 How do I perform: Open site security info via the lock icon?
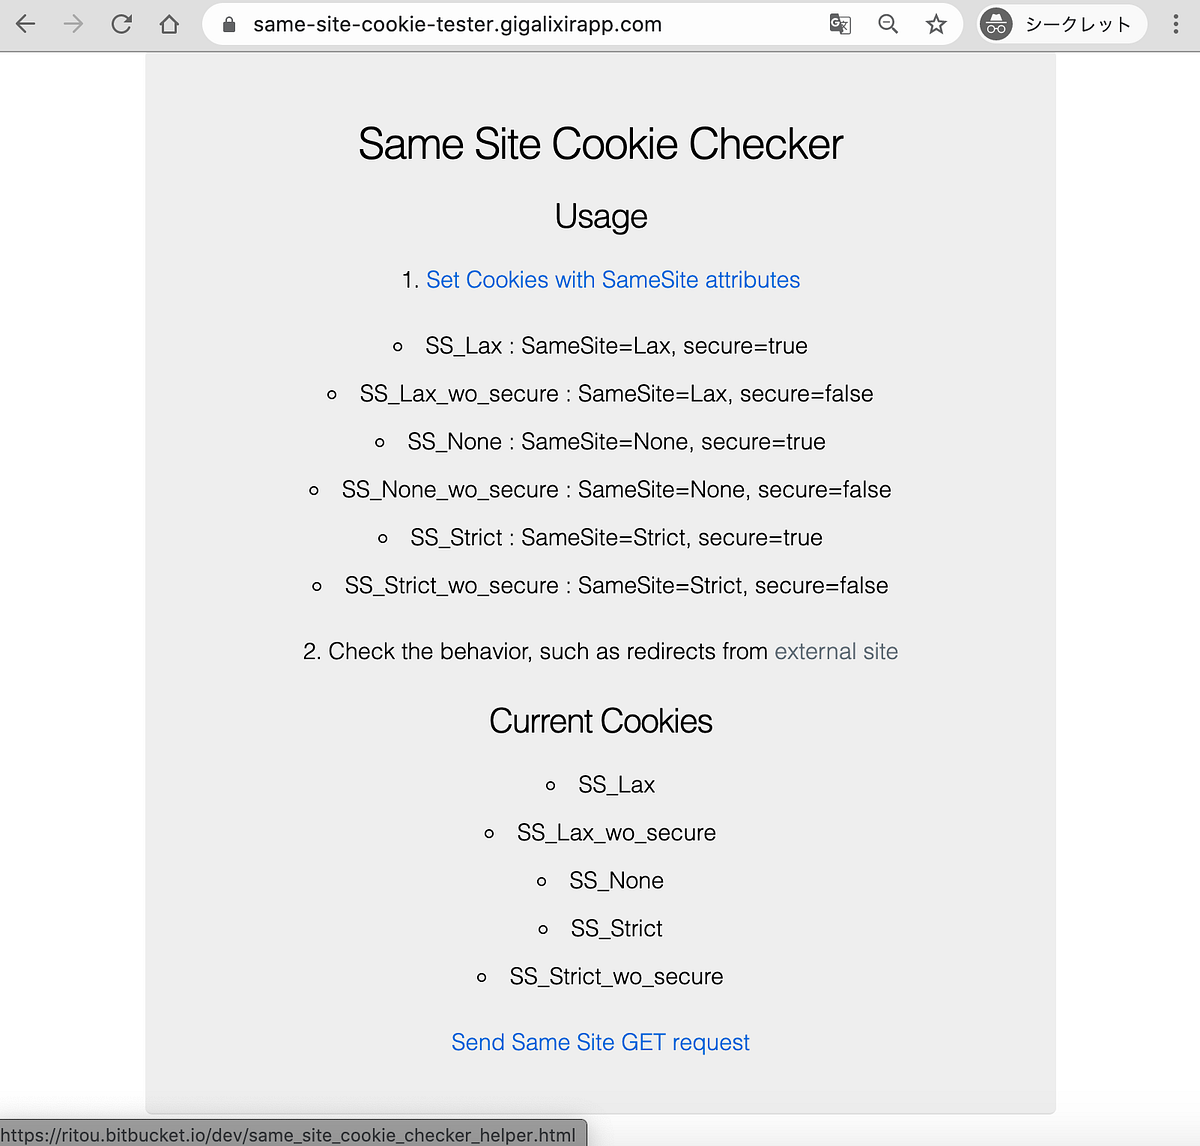[229, 24]
